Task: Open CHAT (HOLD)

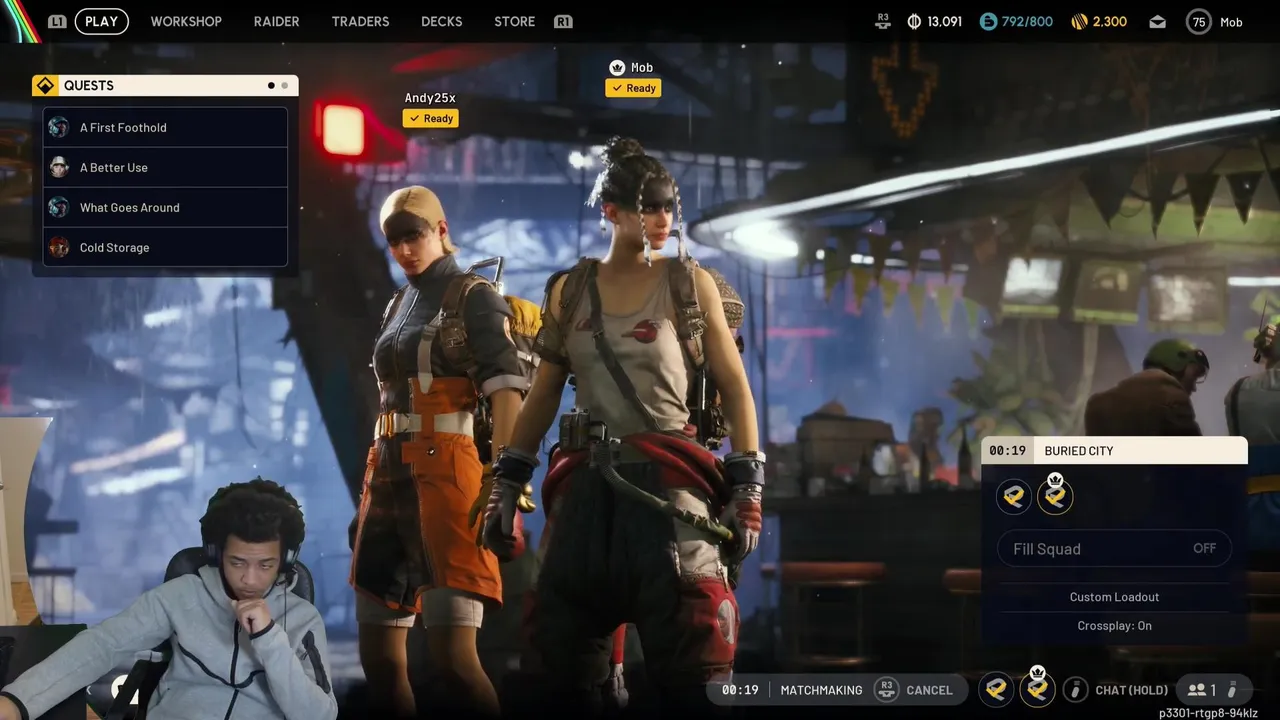Action: [1131, 690]
